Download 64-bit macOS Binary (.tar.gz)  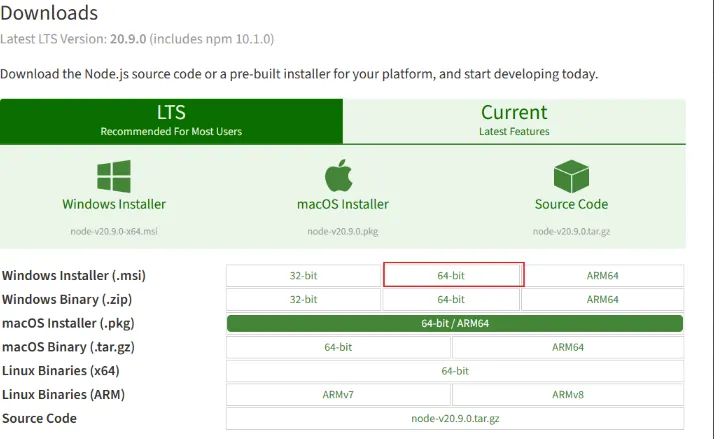click(x=339, y=347)
